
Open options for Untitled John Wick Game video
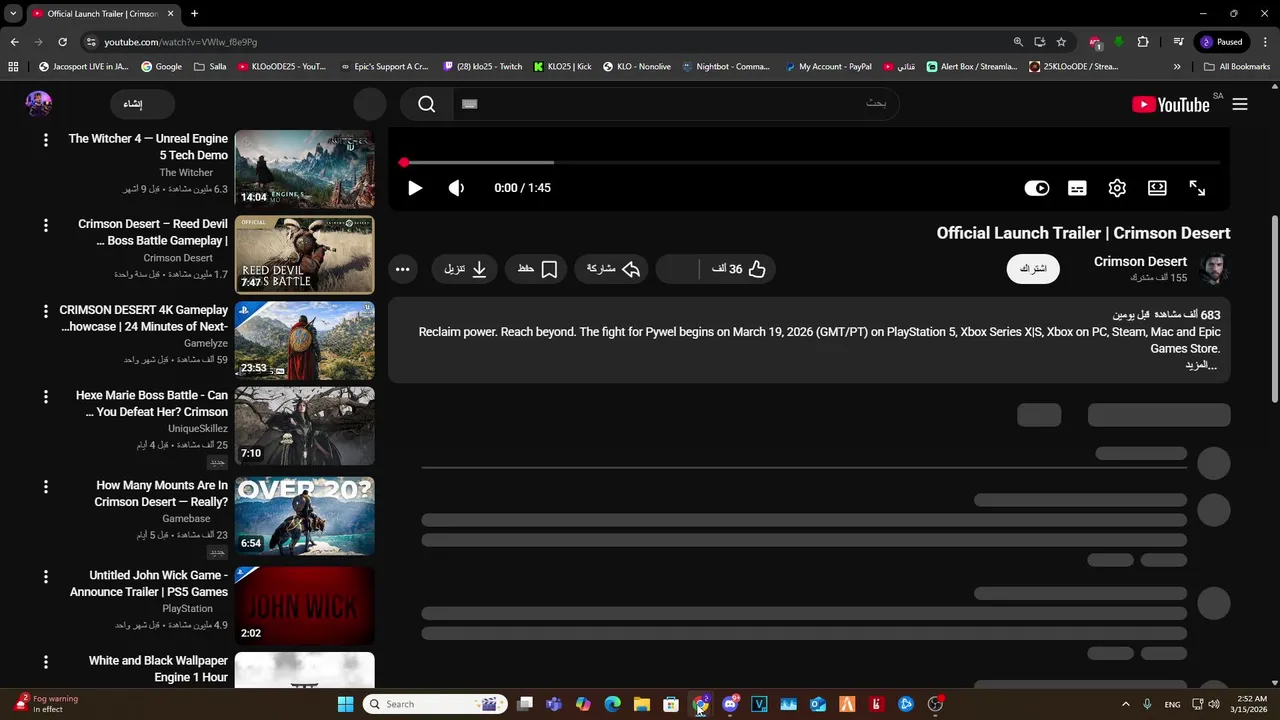45,576
